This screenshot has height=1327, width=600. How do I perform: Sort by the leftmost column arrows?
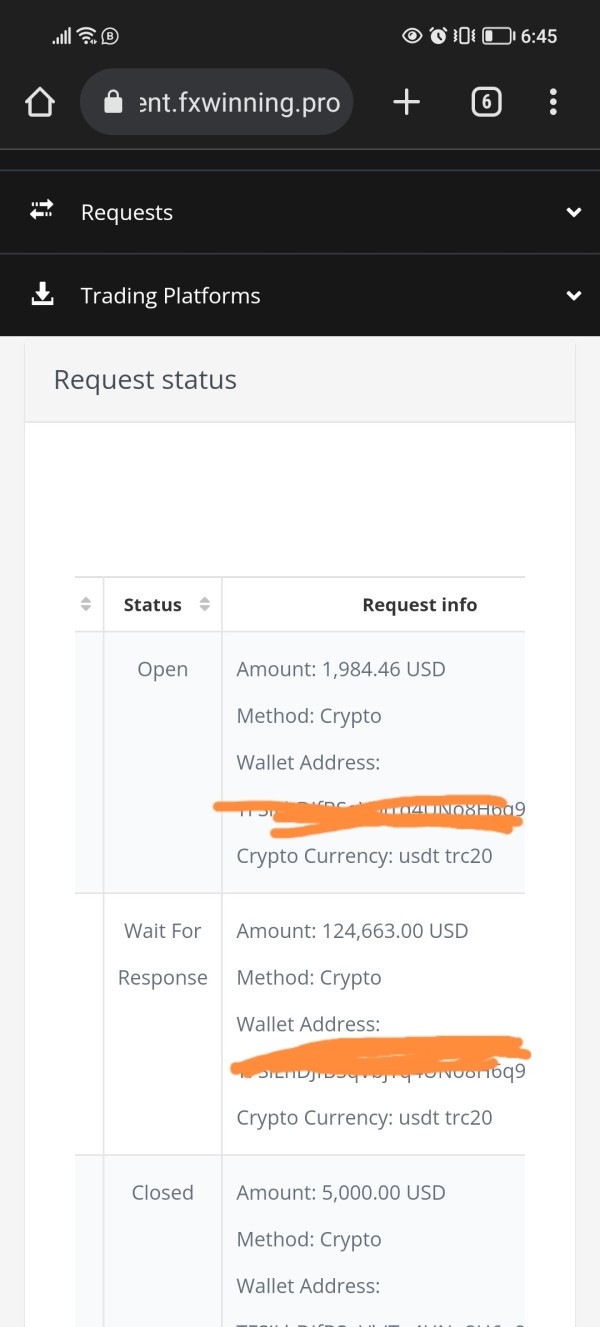(x=86, y=604)
